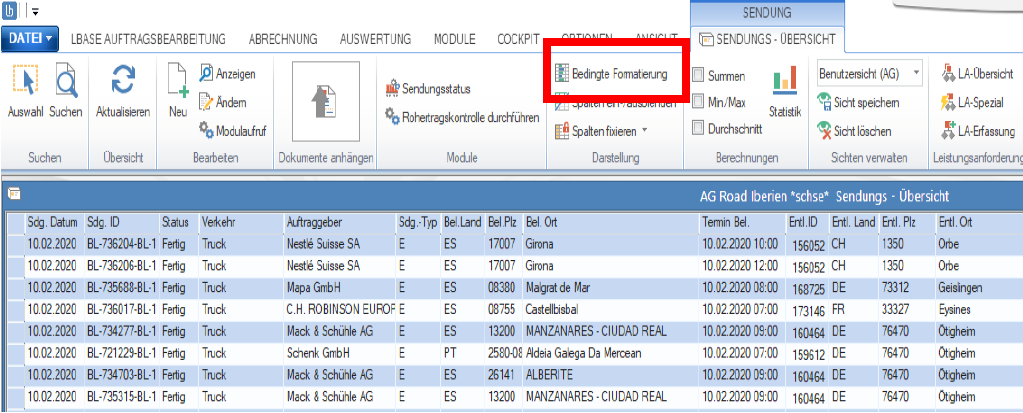This screenshot has width=1023, height=413.
Task: Click the Sdg. ID column header
Action: (122, 222)
